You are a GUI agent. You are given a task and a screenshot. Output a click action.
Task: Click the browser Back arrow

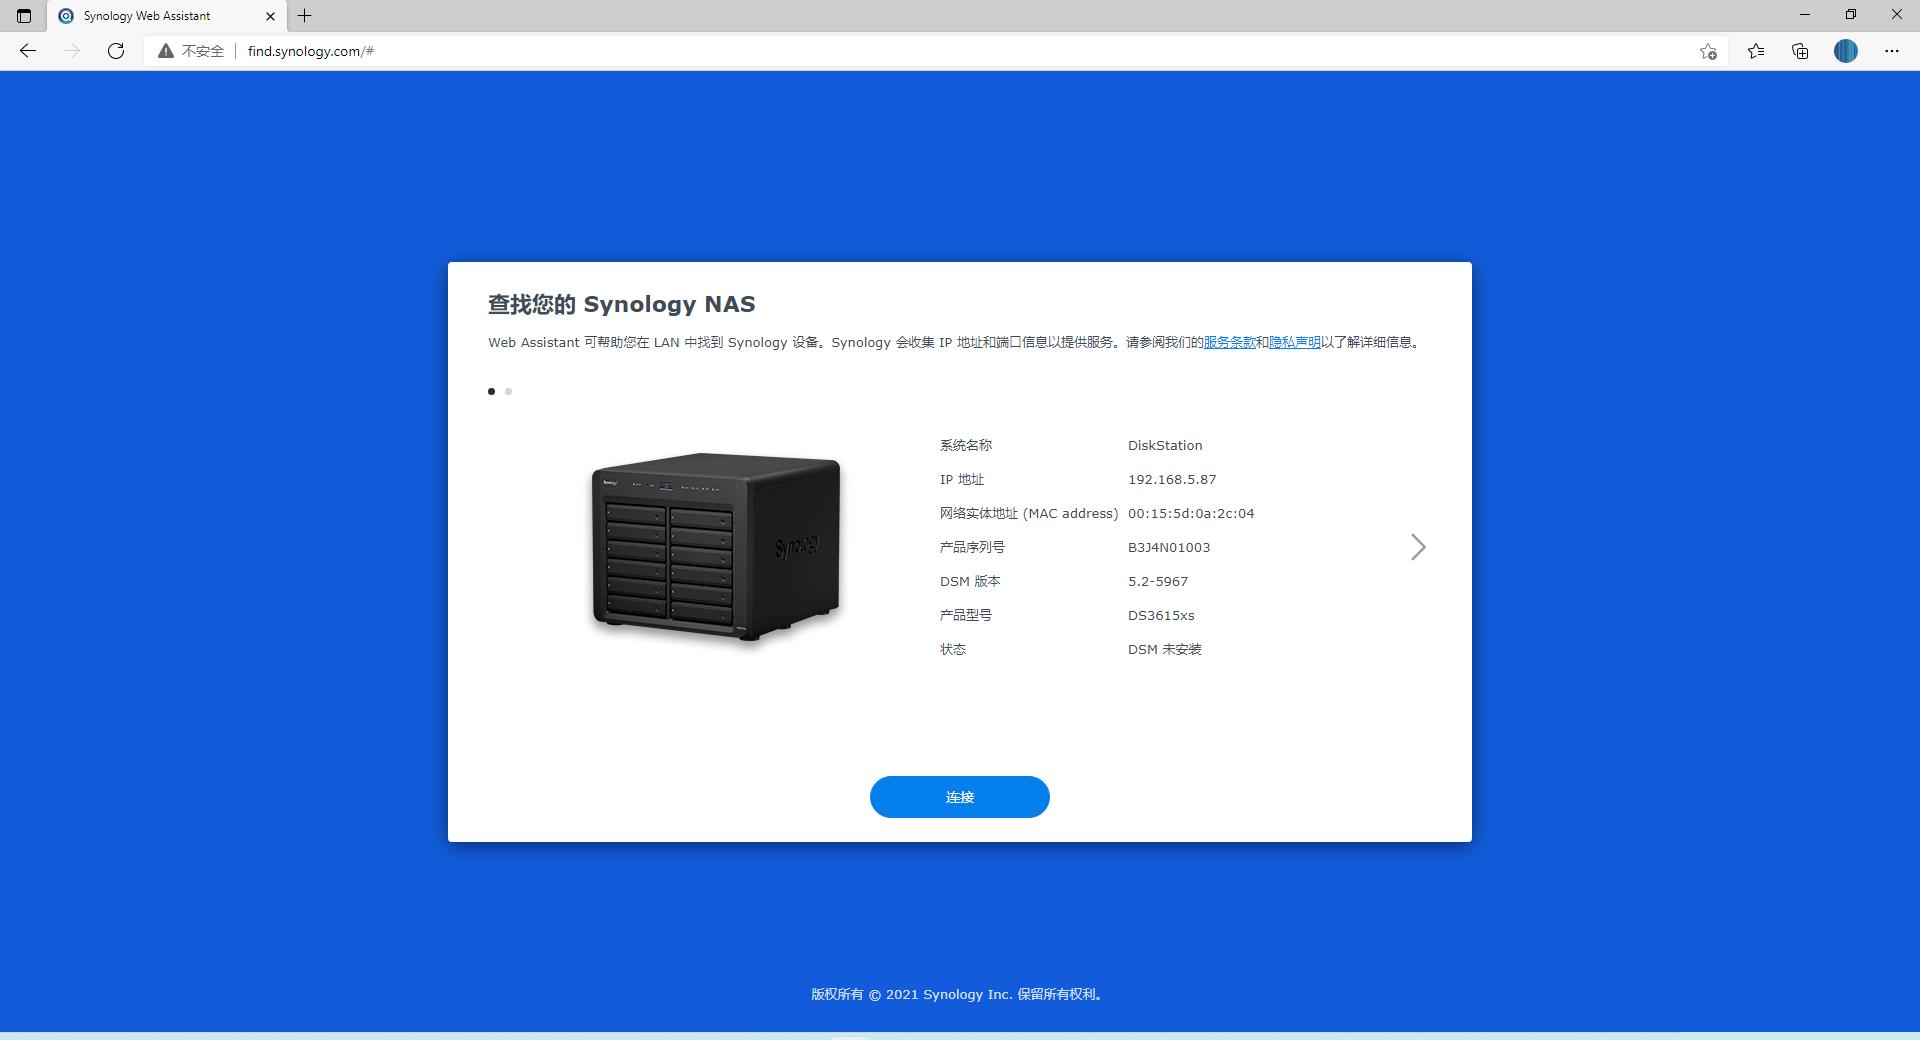click(x=28, y=51)
